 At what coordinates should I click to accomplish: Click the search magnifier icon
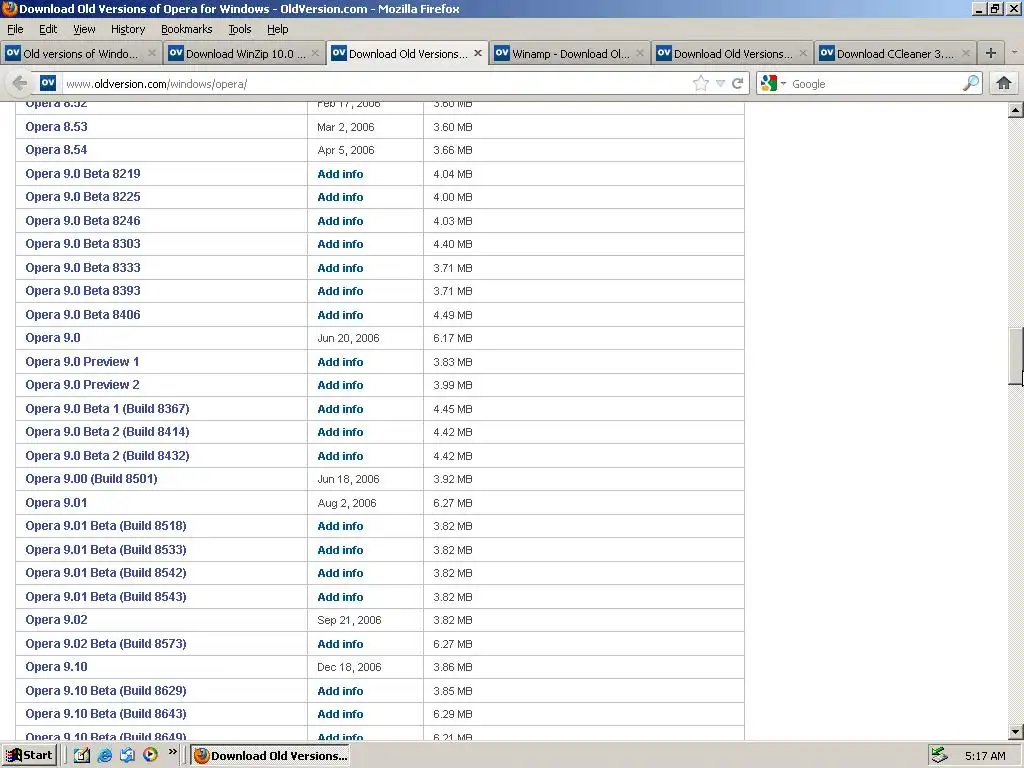click(971, 83)
